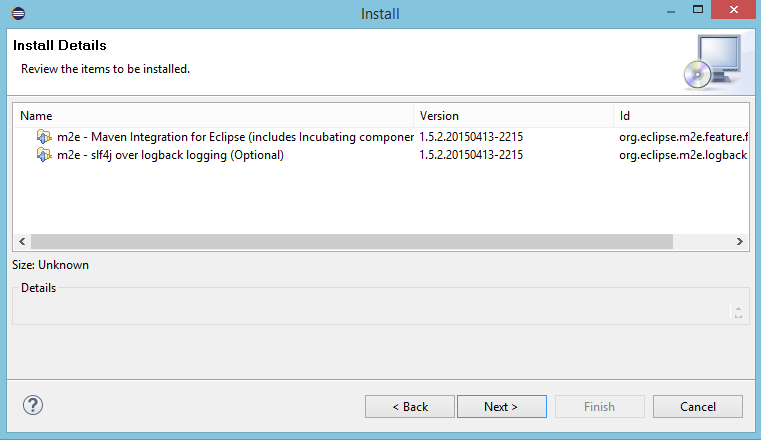Click the Details box scroll up arrow
This screenshot has height=440, width=761.
738,308
